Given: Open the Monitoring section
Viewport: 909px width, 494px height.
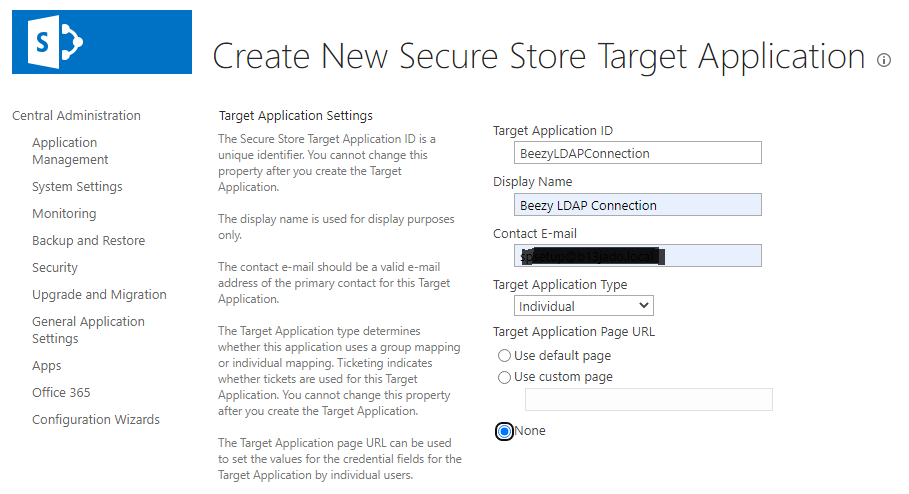Looking at the screenshot, I should click(64, 213).
